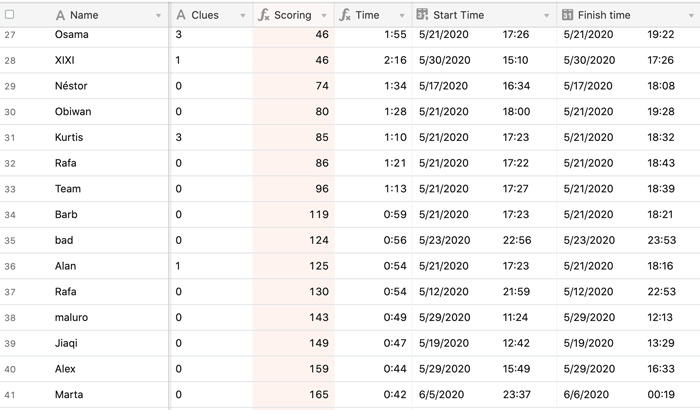This screenshot has width=700, height=410.
Task: Select the name cell 'Kurtis'
Action: click(x=69, y=137)
